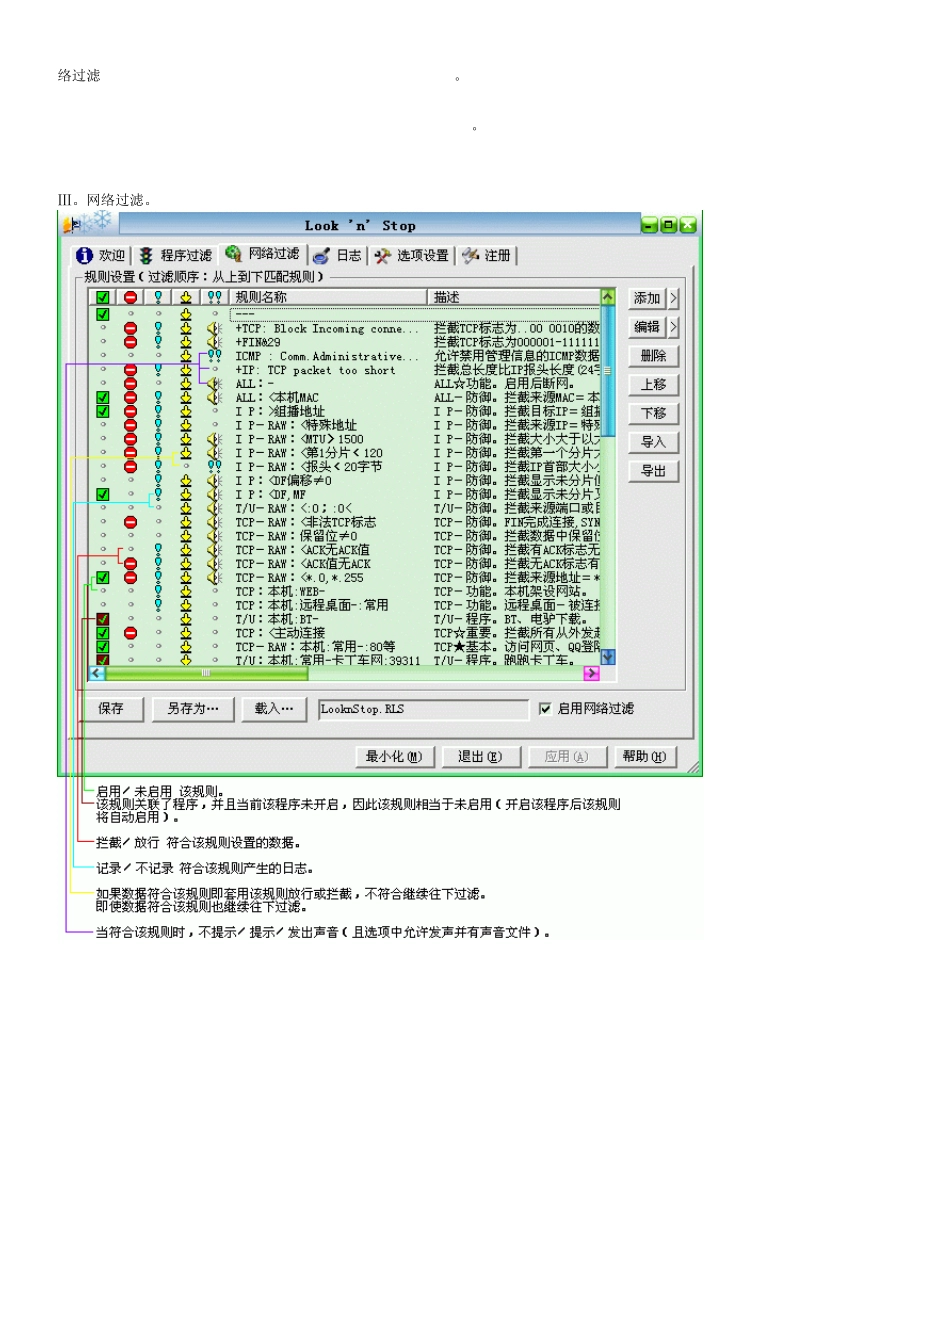Screen dimensions: 950x1344
Task: Click the rule list's vertical scroll down arrow
Action: 608,657
